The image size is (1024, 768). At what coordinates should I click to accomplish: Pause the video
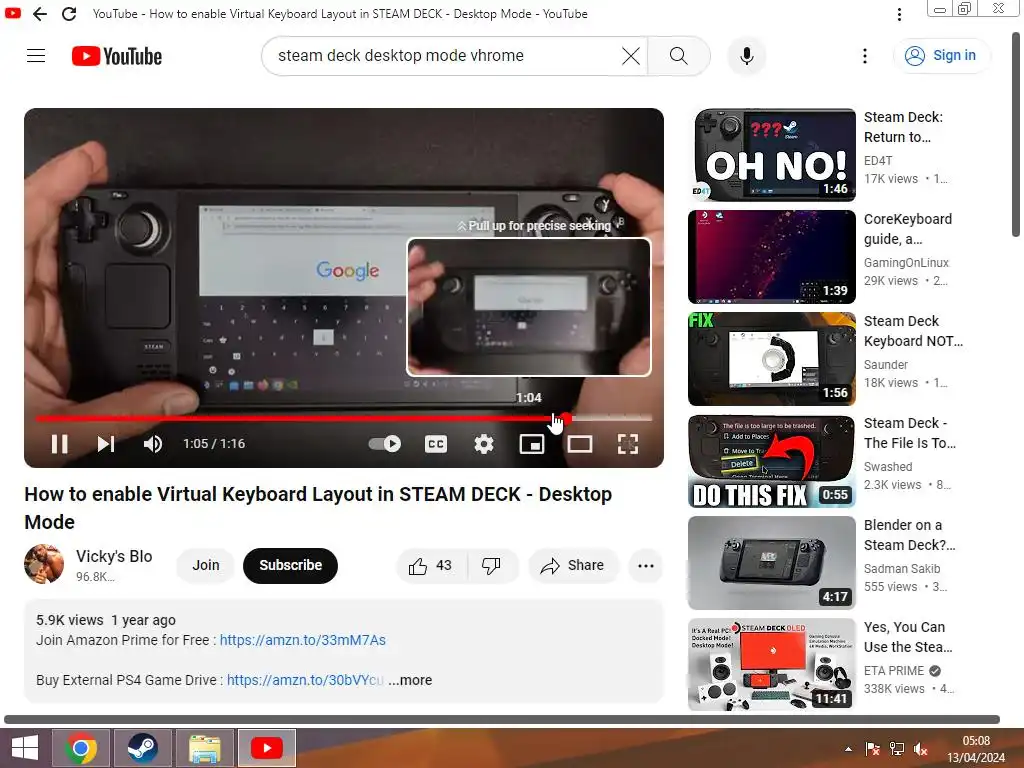(59, 444)
